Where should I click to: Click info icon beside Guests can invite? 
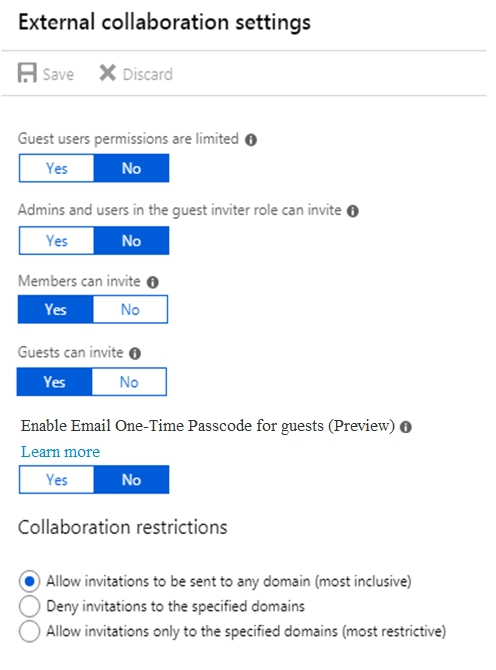(x=135, y=354)
